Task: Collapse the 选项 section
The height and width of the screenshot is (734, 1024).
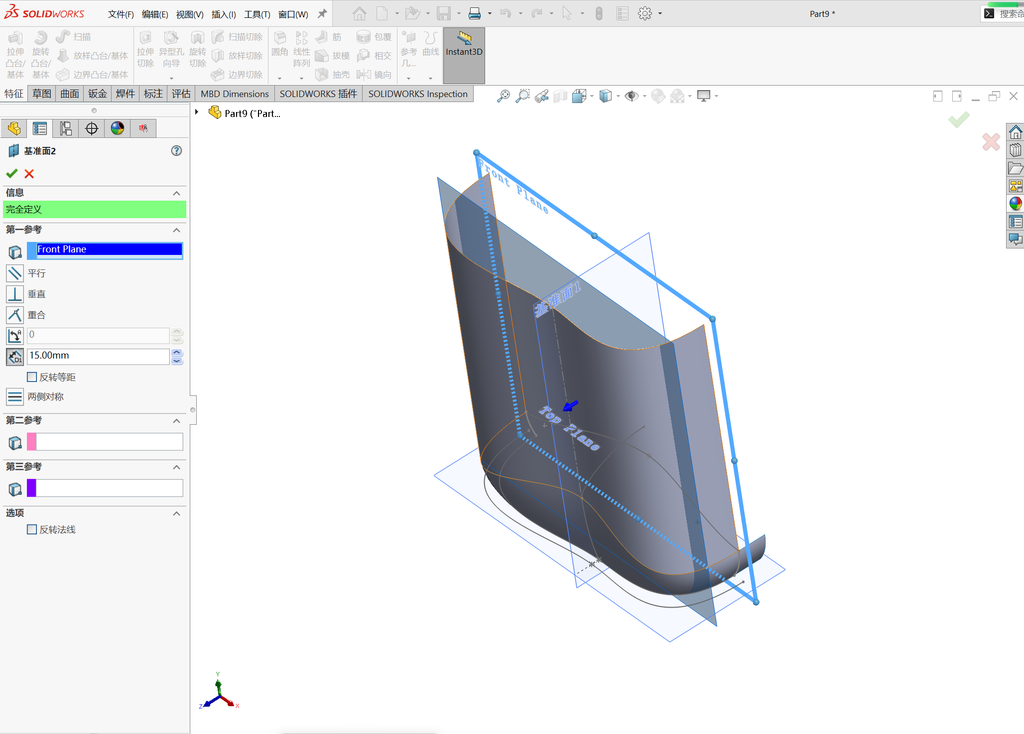Action: point(176,513)
